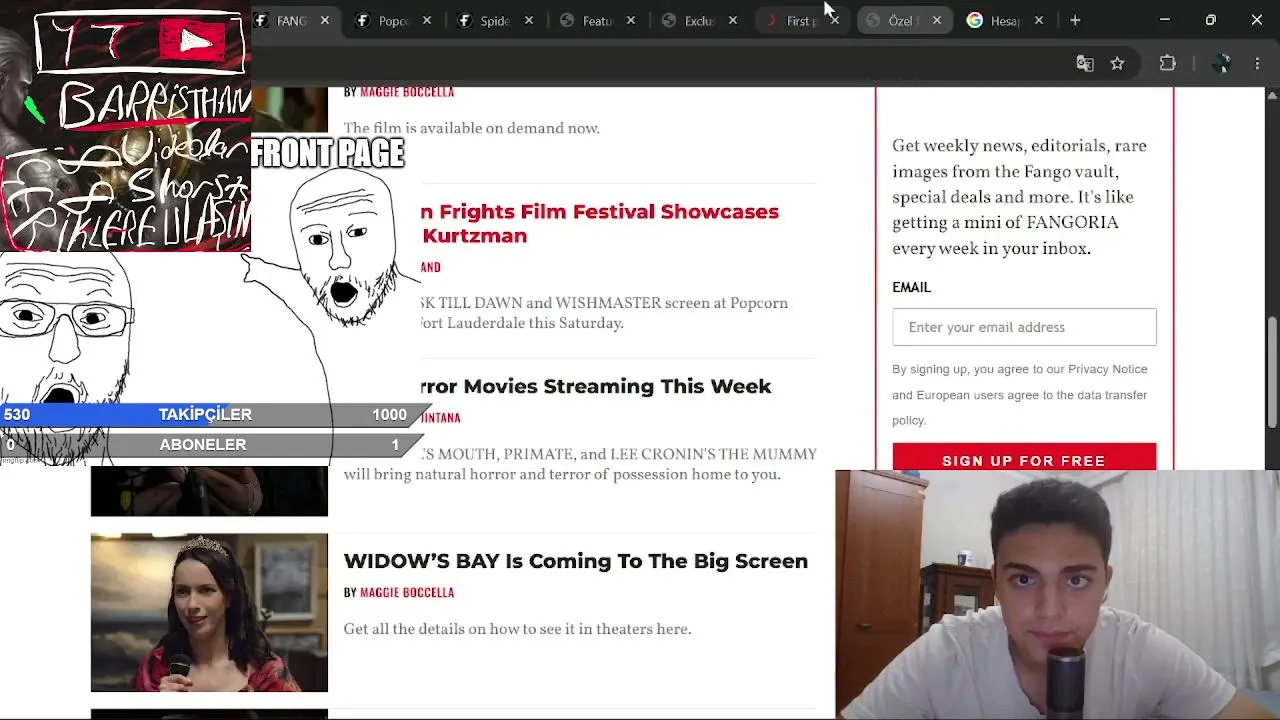Close the Exclus tab
This screenshot has width=1280, height=720.
point(733,20)
